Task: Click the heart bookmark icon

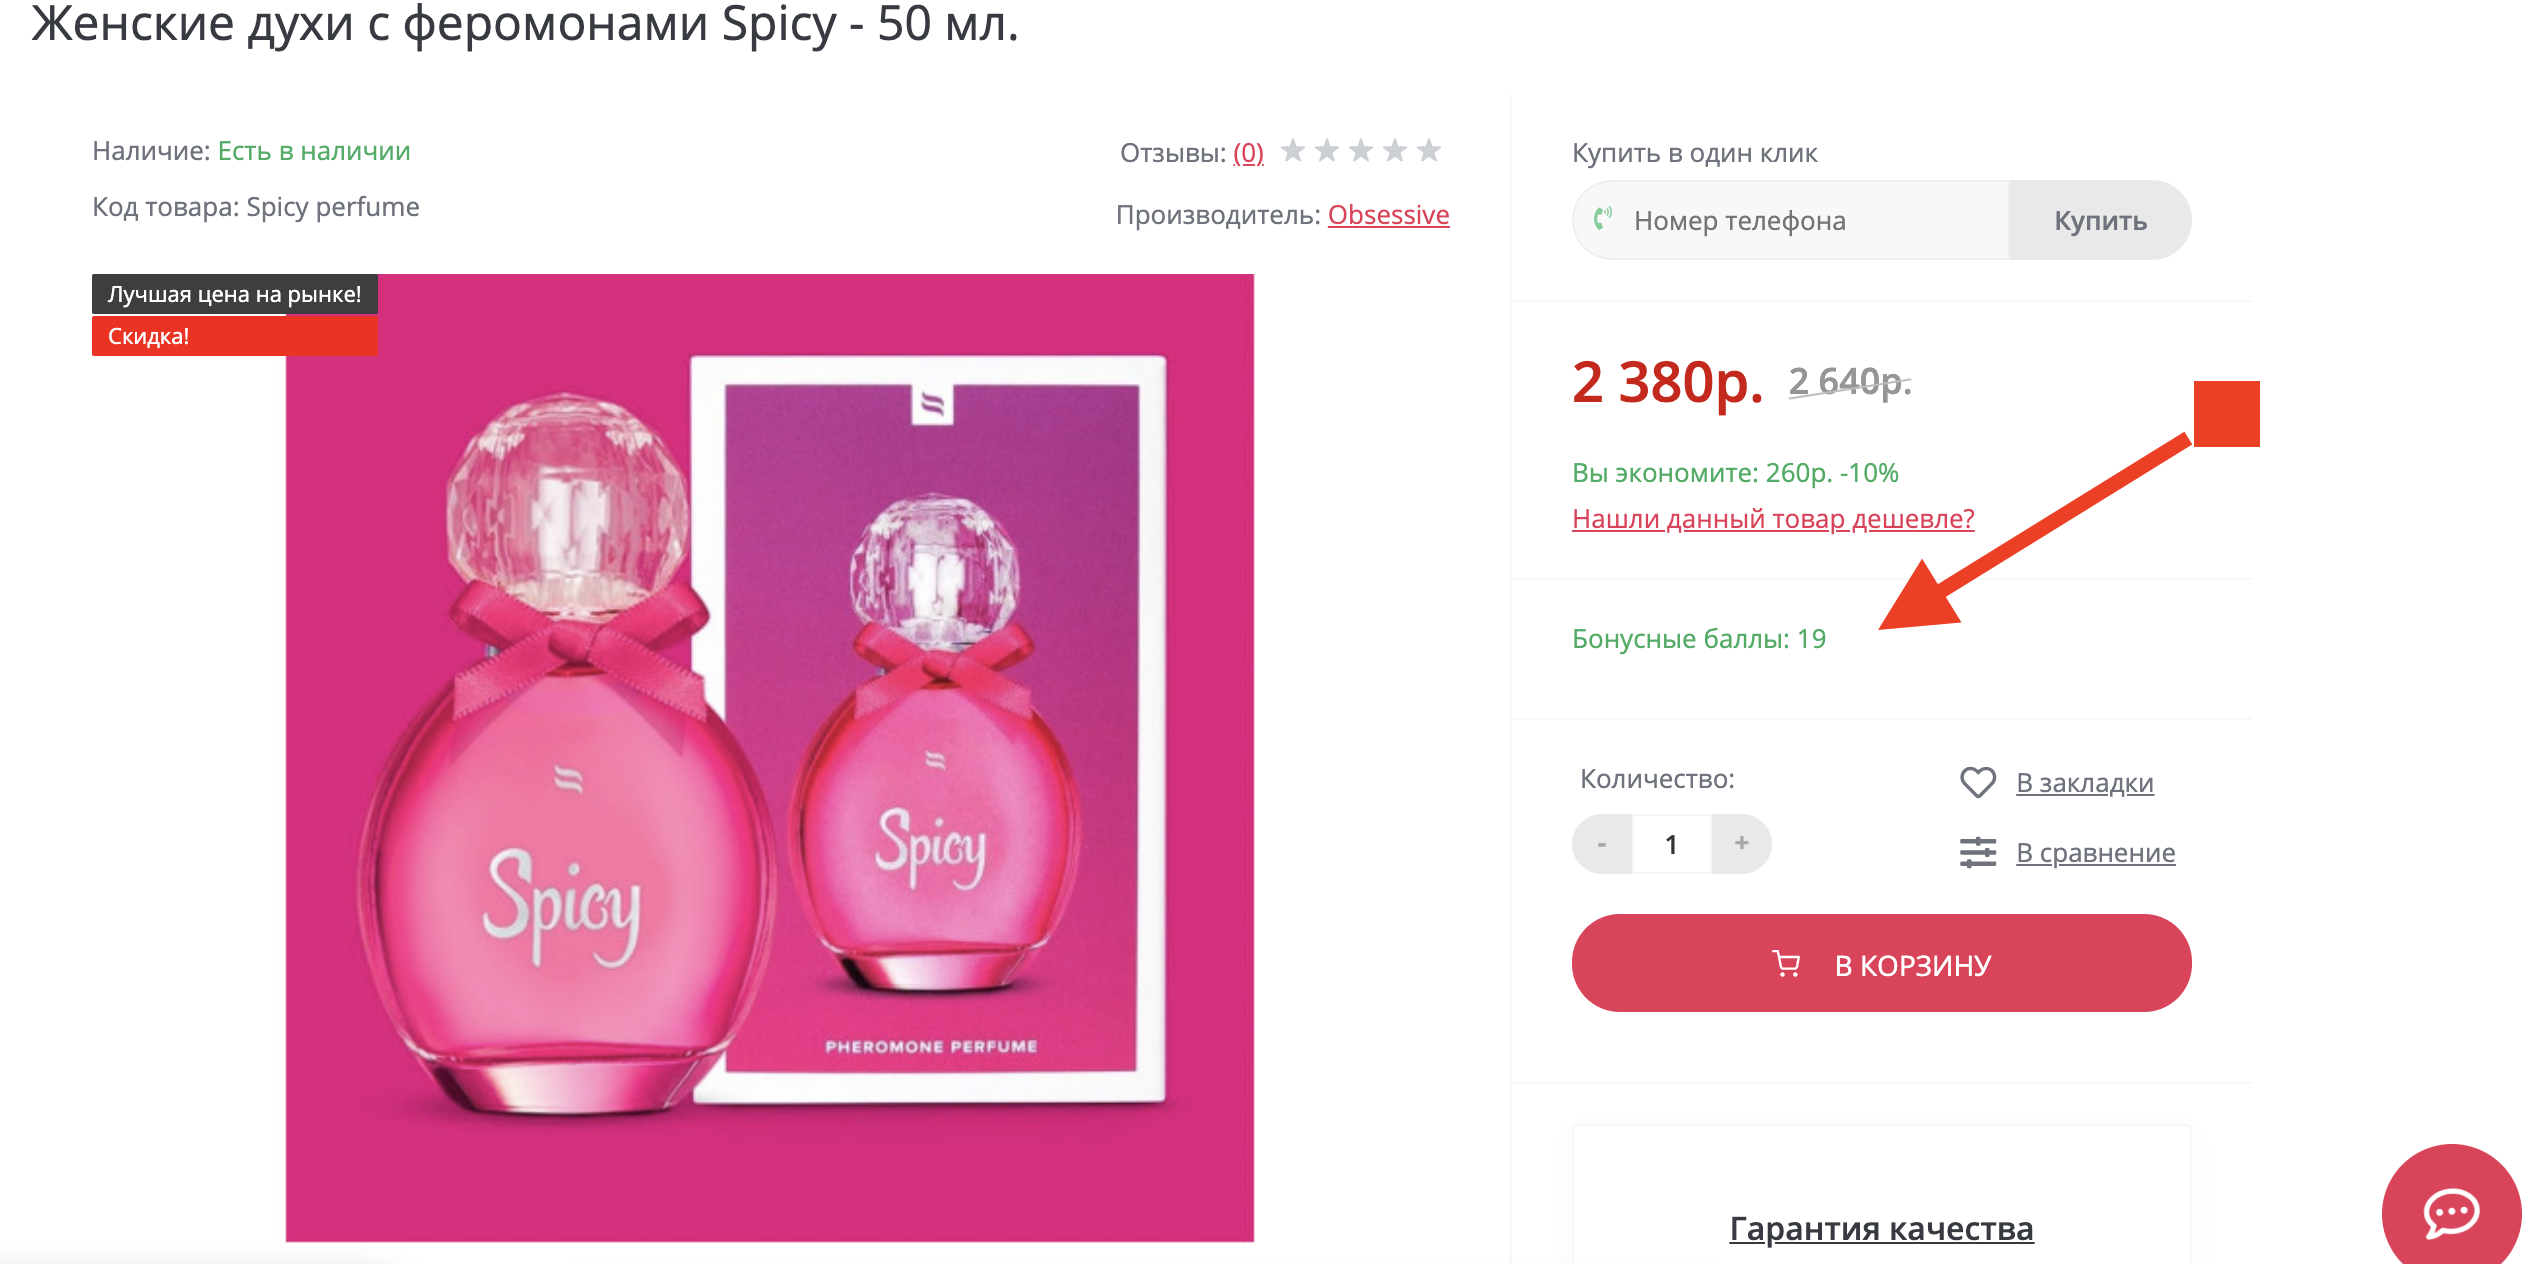Action: 1977,782
